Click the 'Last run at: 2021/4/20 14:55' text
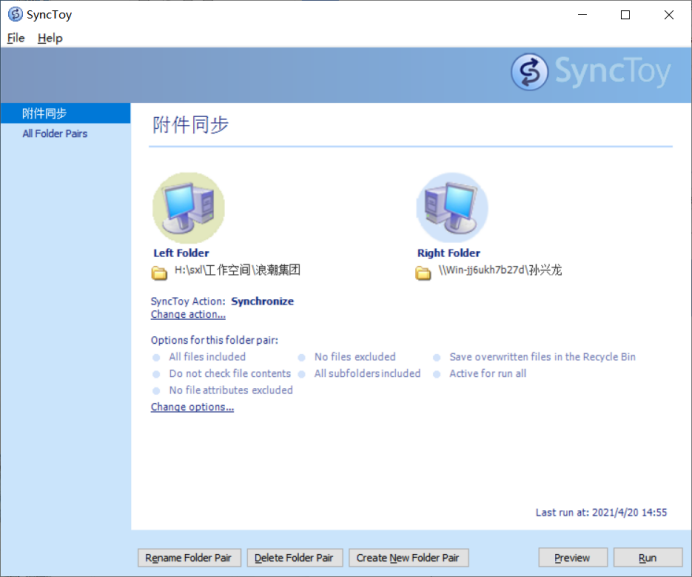This screenshot has height=577, width=692. [x=601, y=513]
